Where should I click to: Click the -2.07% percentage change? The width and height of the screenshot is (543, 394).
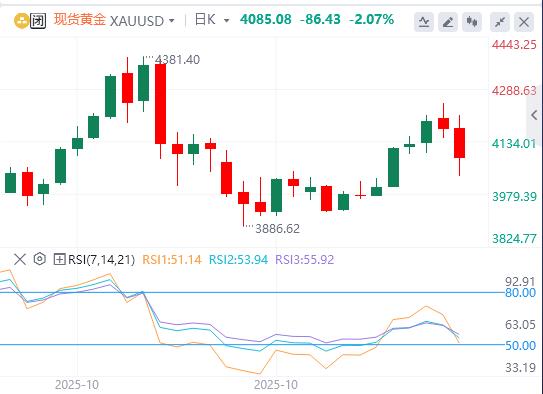tap(372, 19)
